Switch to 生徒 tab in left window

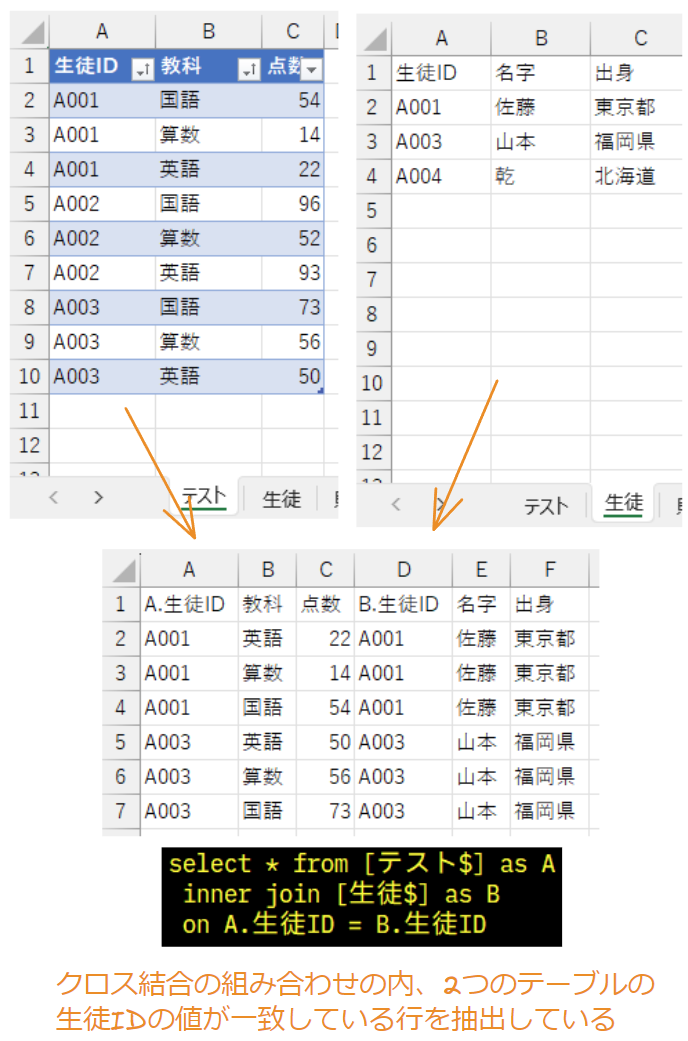coord(282,499)
